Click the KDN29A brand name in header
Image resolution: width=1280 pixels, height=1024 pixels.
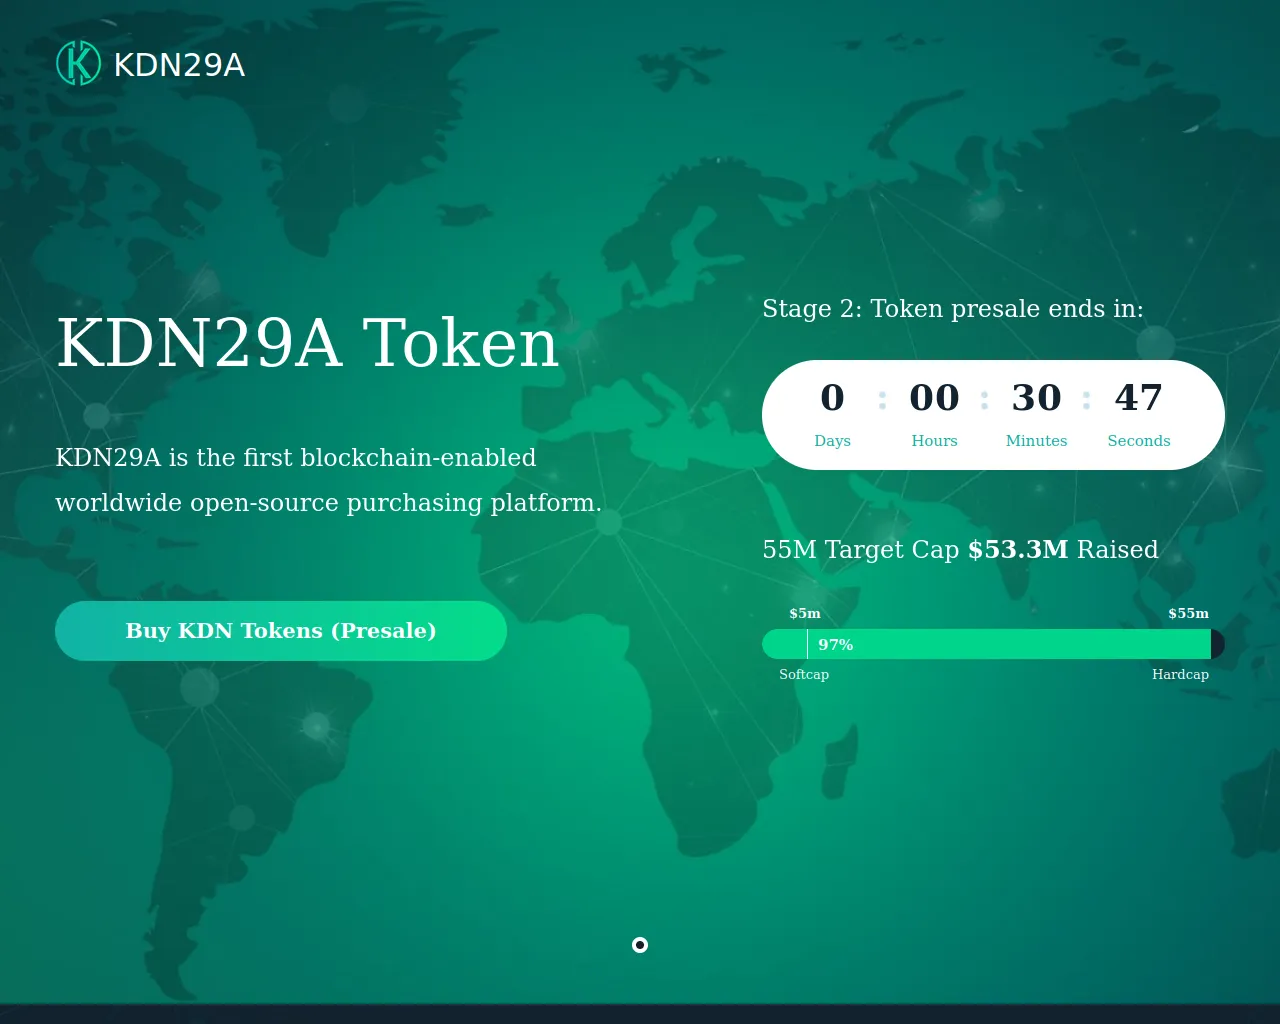coord(179,65)
